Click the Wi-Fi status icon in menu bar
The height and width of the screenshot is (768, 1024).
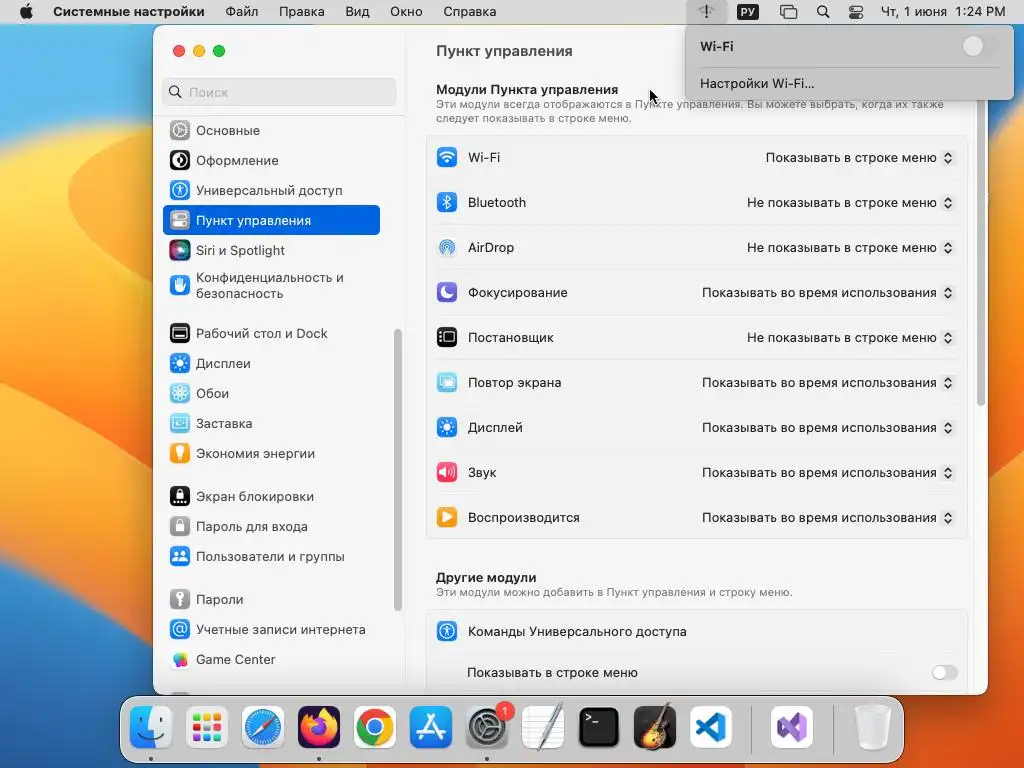(707, 12)
